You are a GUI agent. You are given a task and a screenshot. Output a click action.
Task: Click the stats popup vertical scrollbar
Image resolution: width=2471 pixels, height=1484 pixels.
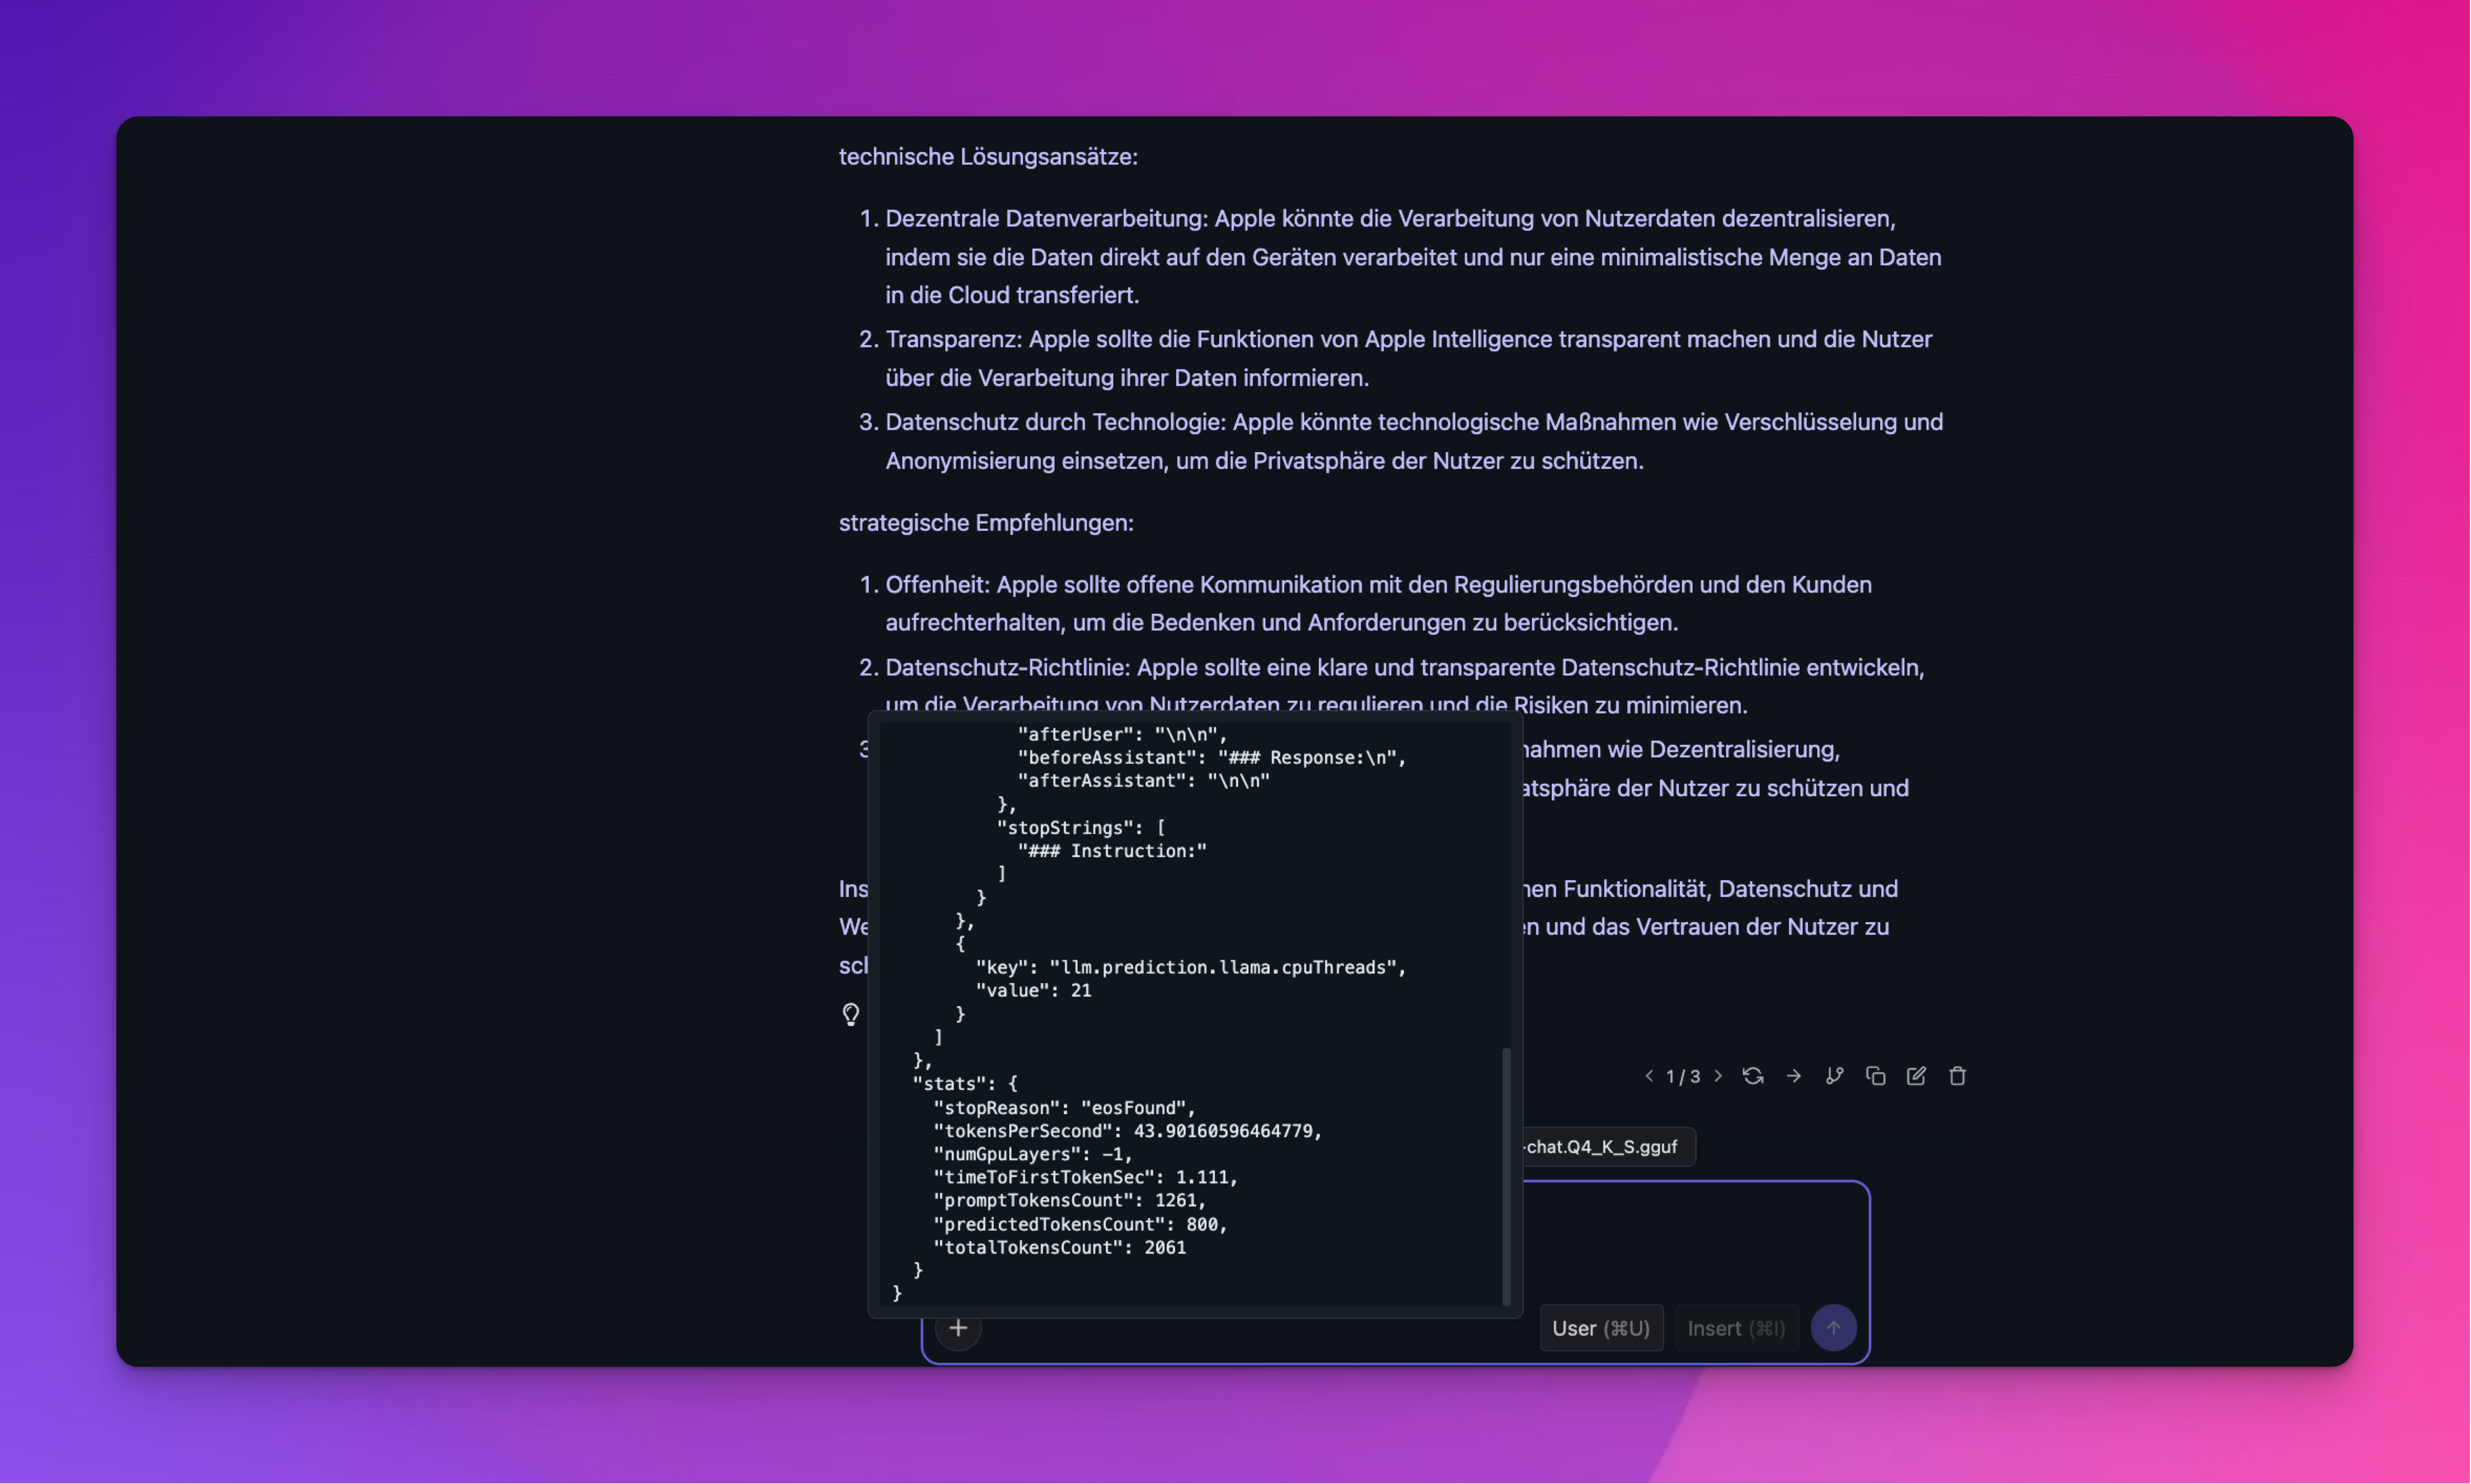[1506, 1176]
